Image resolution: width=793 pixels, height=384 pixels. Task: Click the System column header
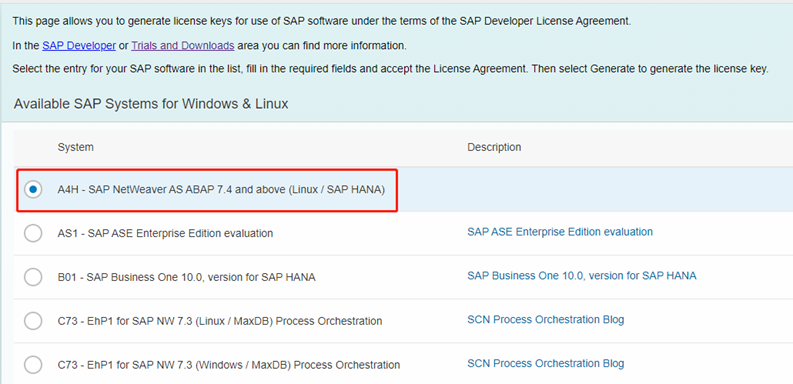tap(75, 147)
